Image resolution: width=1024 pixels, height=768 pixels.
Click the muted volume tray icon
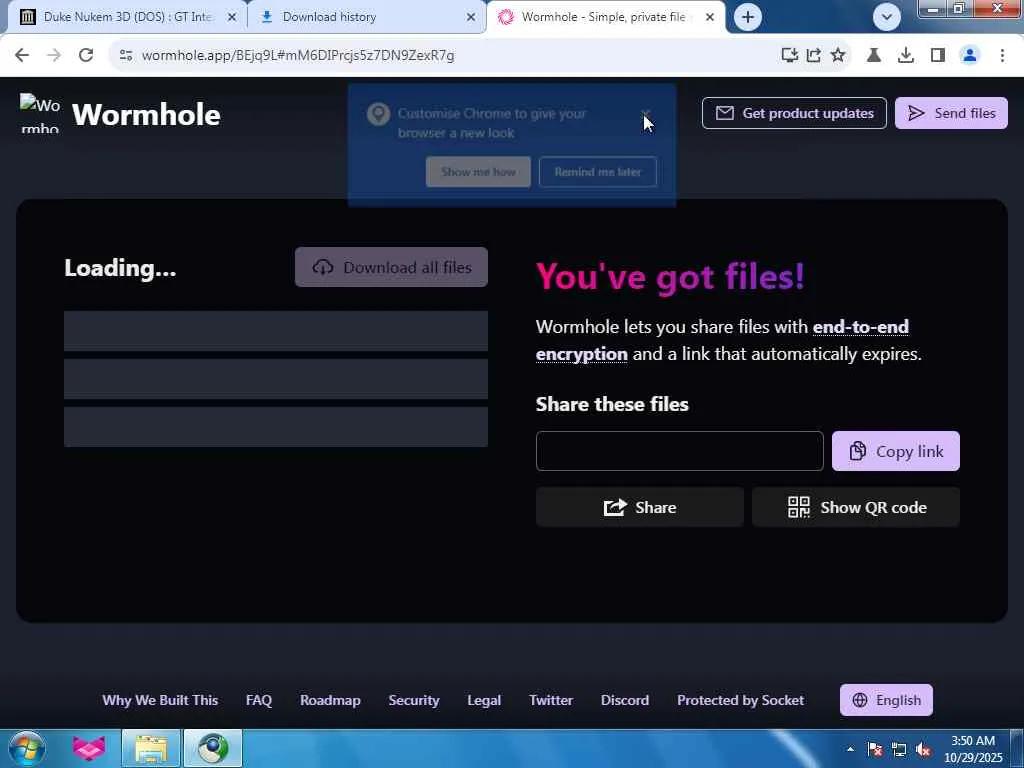(x=923, y=749)
